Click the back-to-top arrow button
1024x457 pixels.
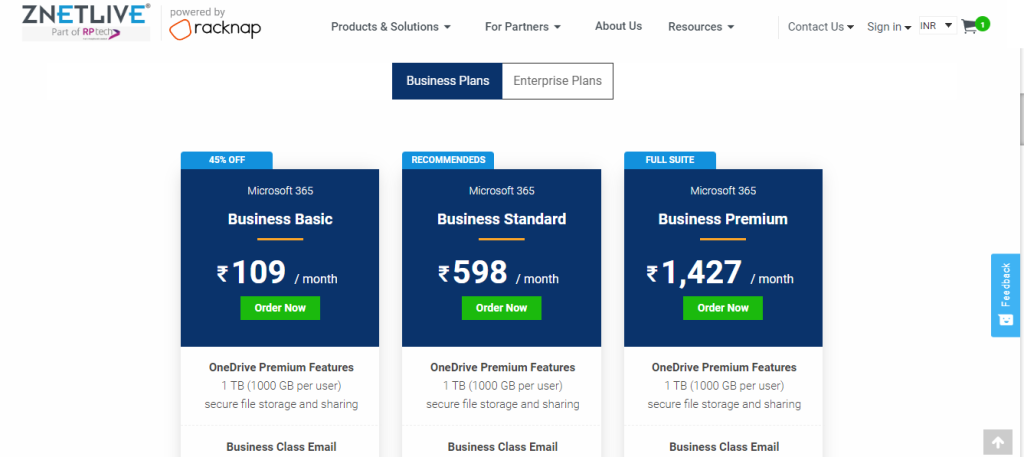click(998, 443)
